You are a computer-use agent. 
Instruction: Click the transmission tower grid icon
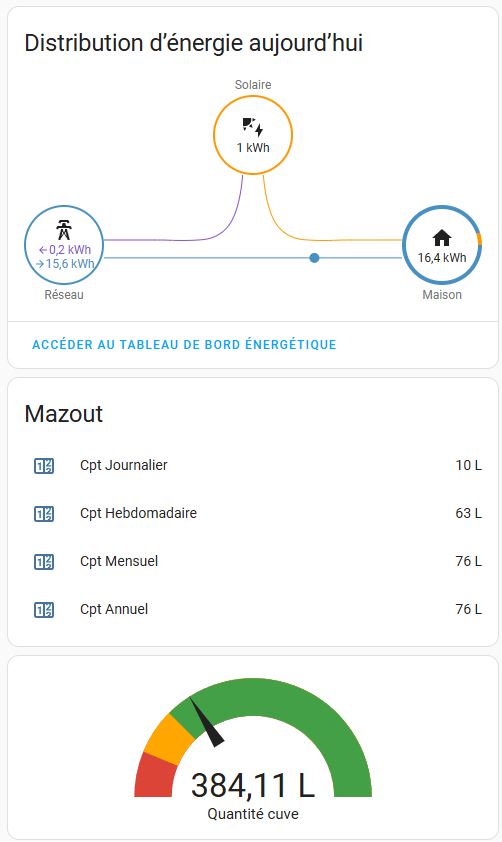(x=64, y=230)
